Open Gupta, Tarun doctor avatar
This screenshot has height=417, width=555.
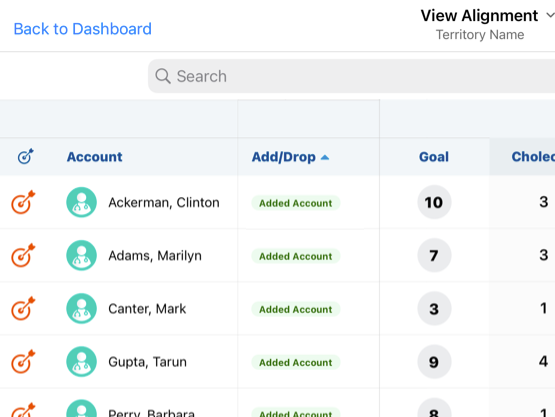(81, 361)
